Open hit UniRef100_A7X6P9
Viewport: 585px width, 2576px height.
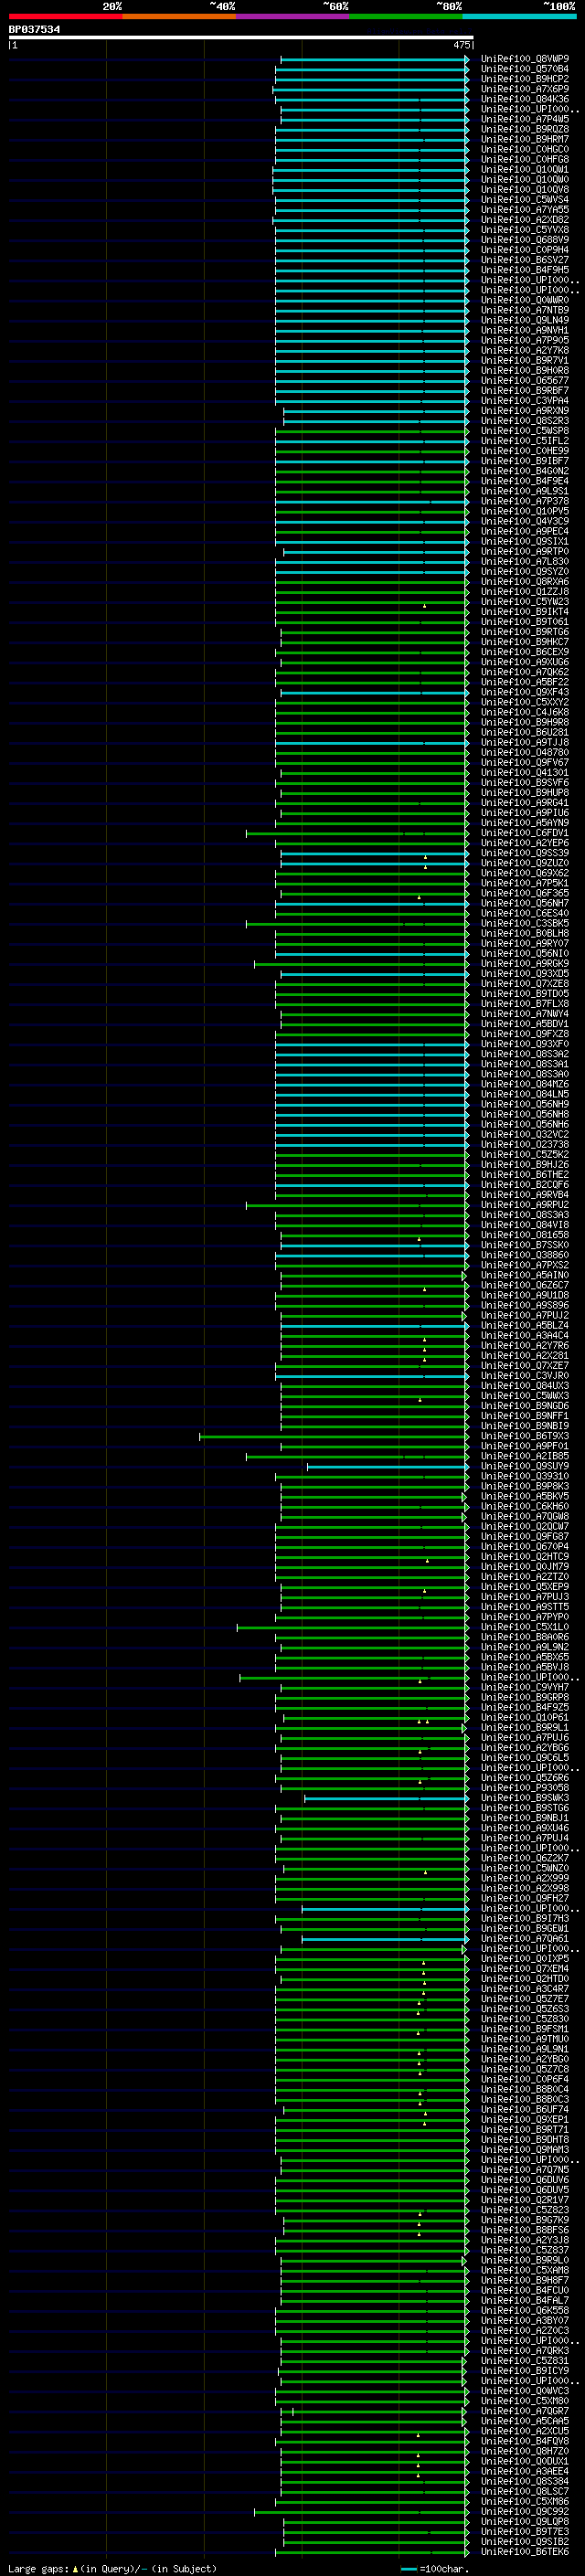point(524,89)
